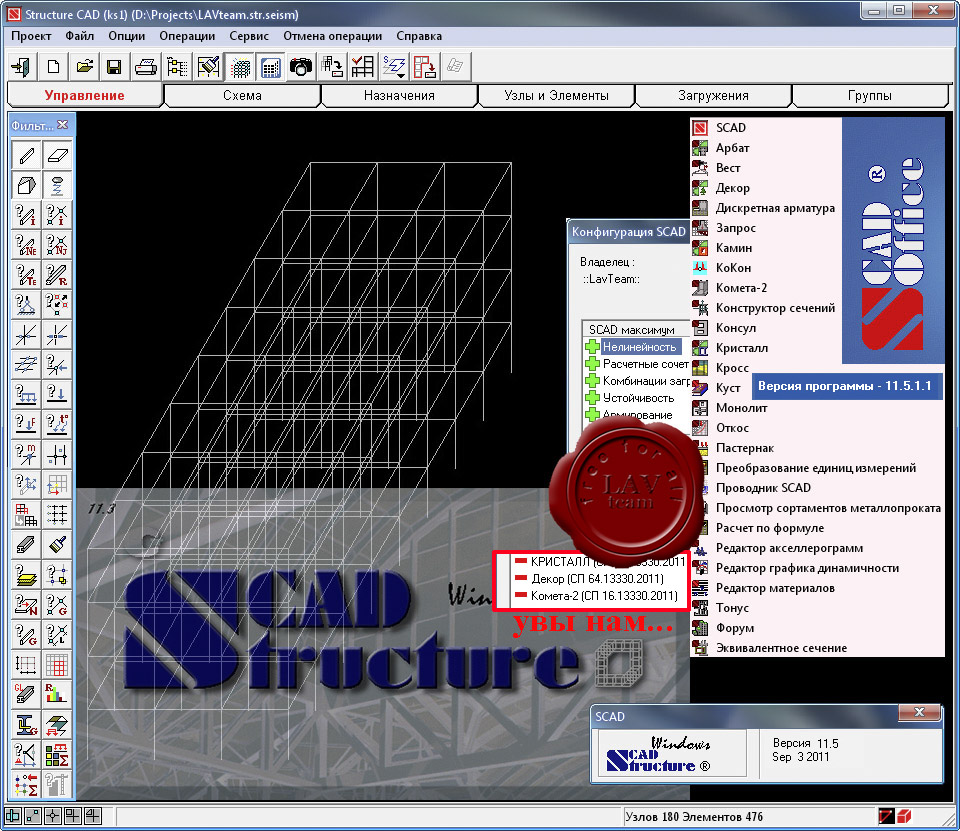Click Отмена операции menu item
The image size is (960, 831).
point(332,36)
